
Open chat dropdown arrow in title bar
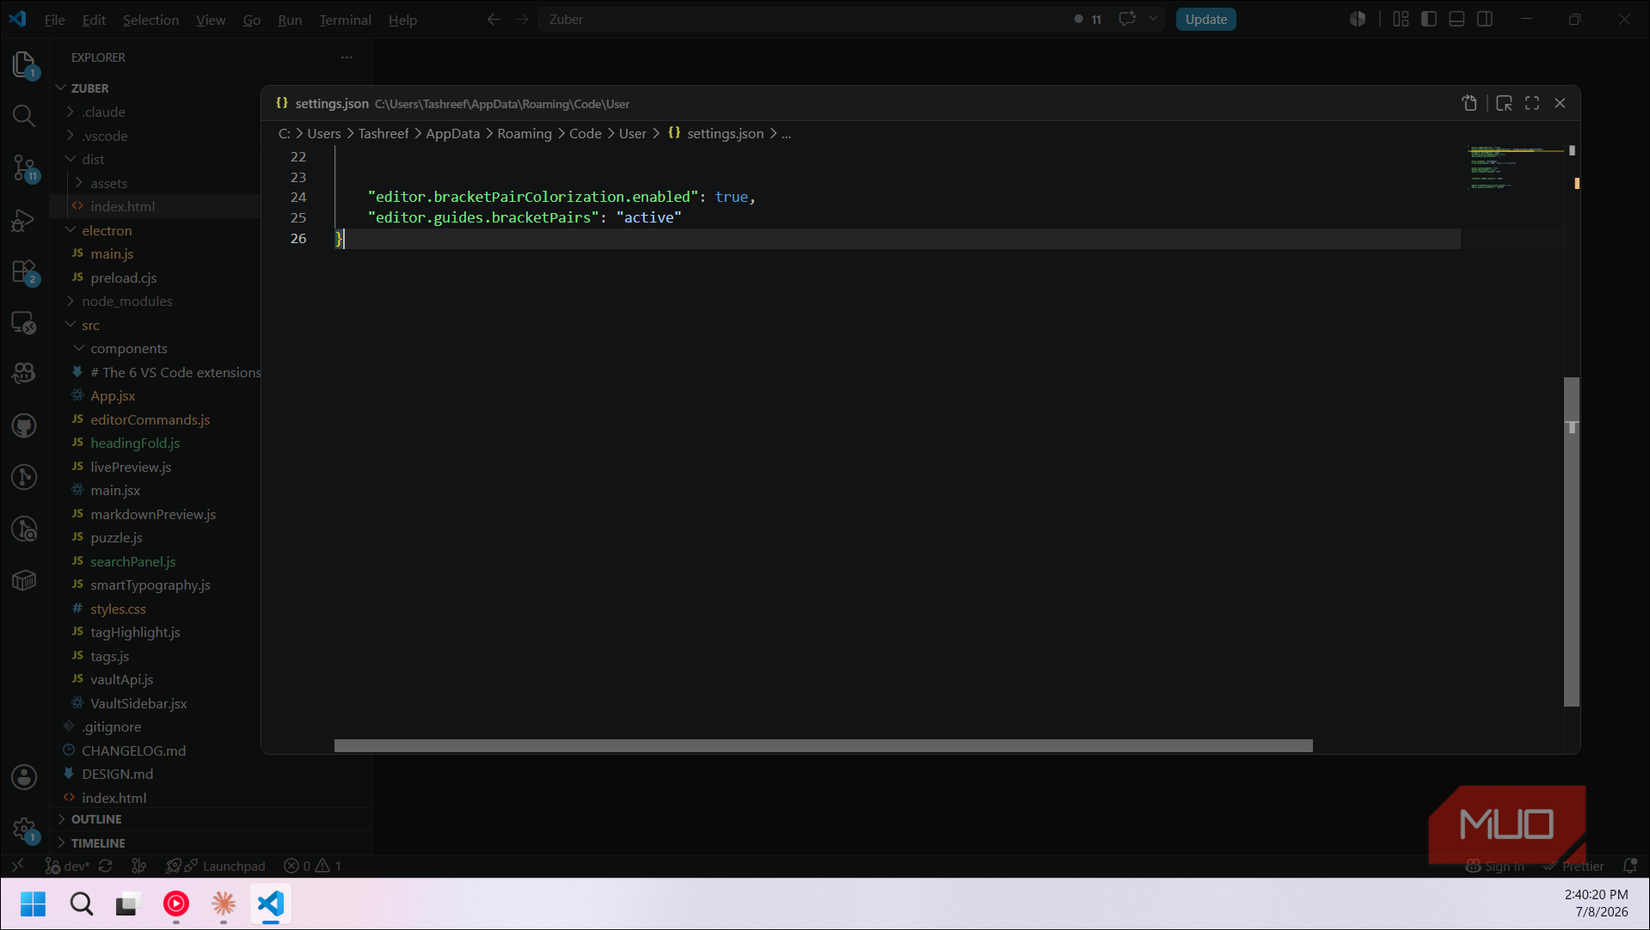pyautogui.click(x=1153, y=19)
